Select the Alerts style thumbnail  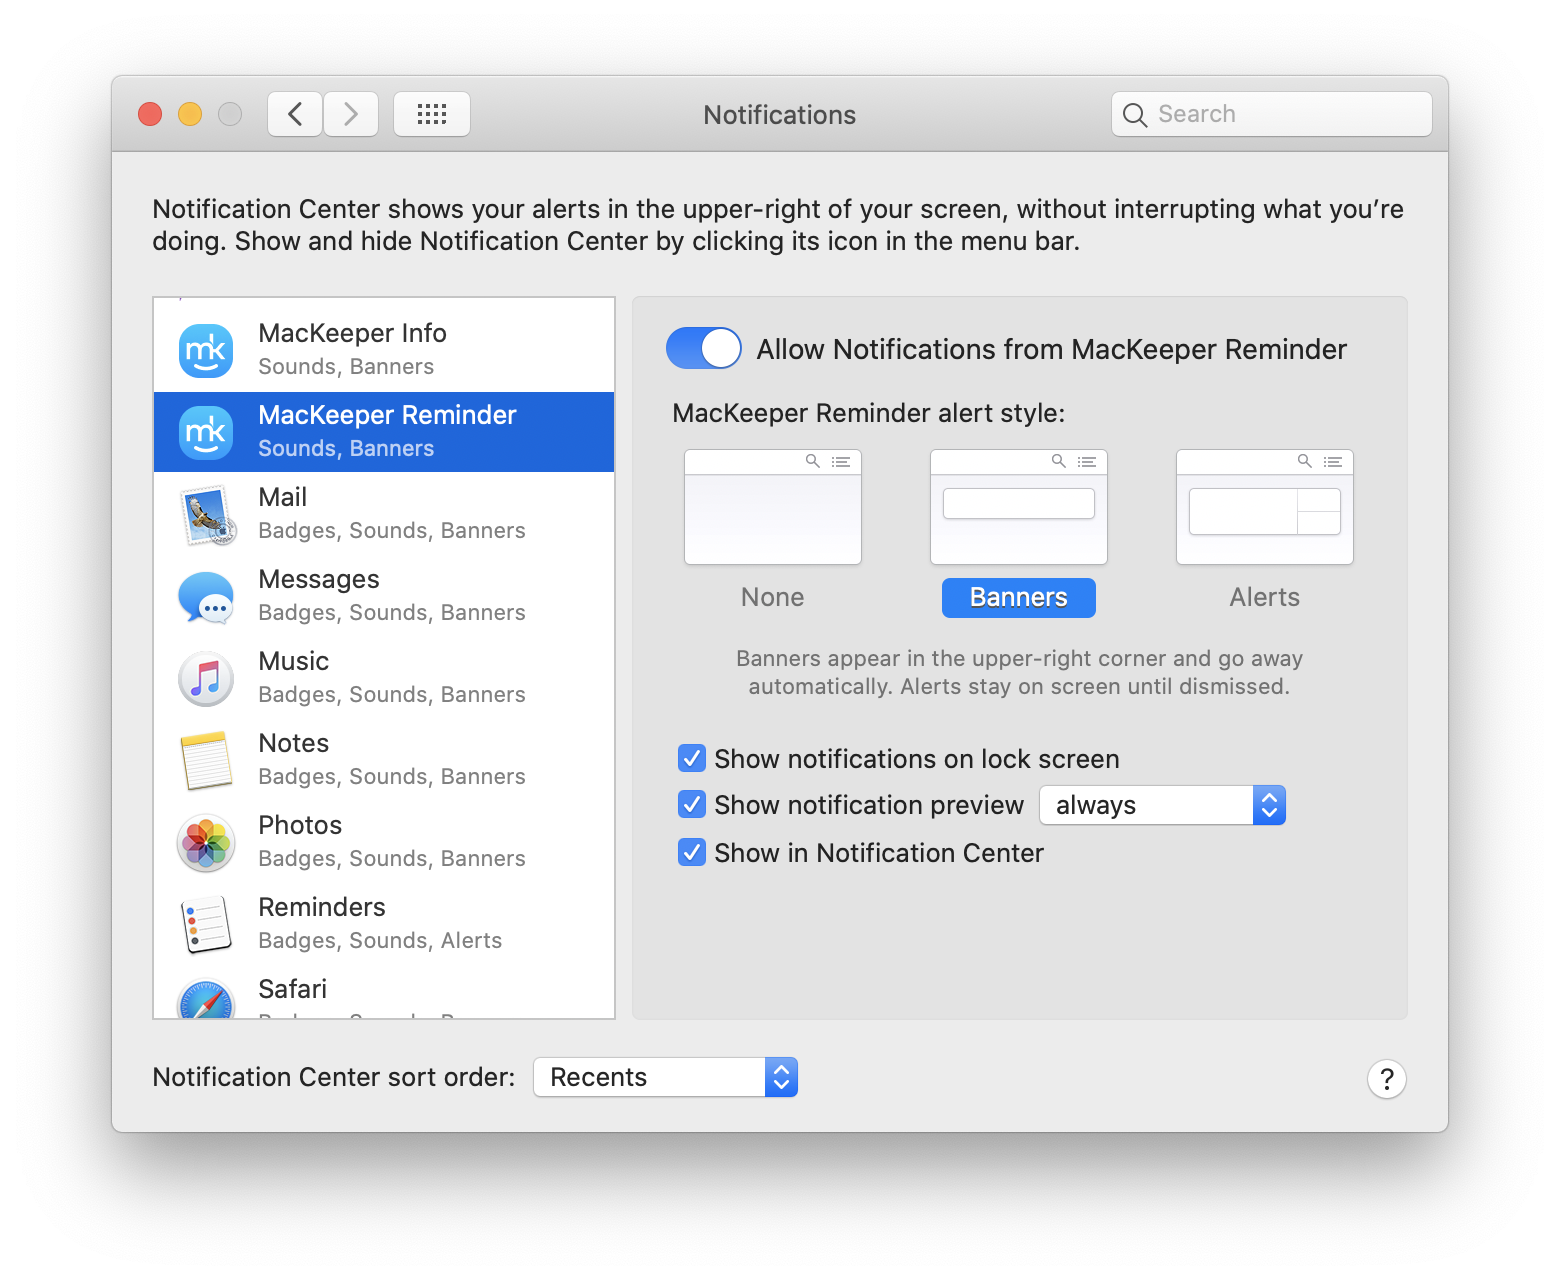click(x=1265, y=507)
